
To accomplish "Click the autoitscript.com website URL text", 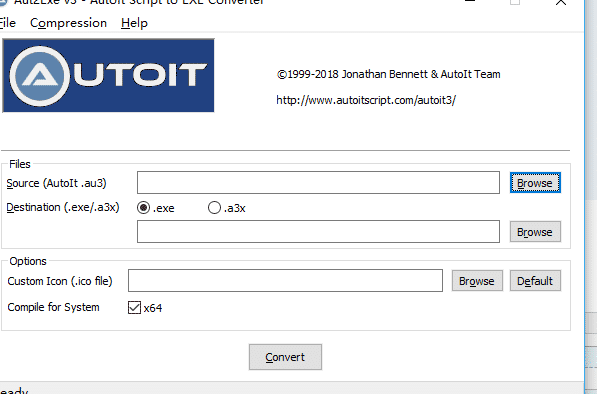I will 366,100.
